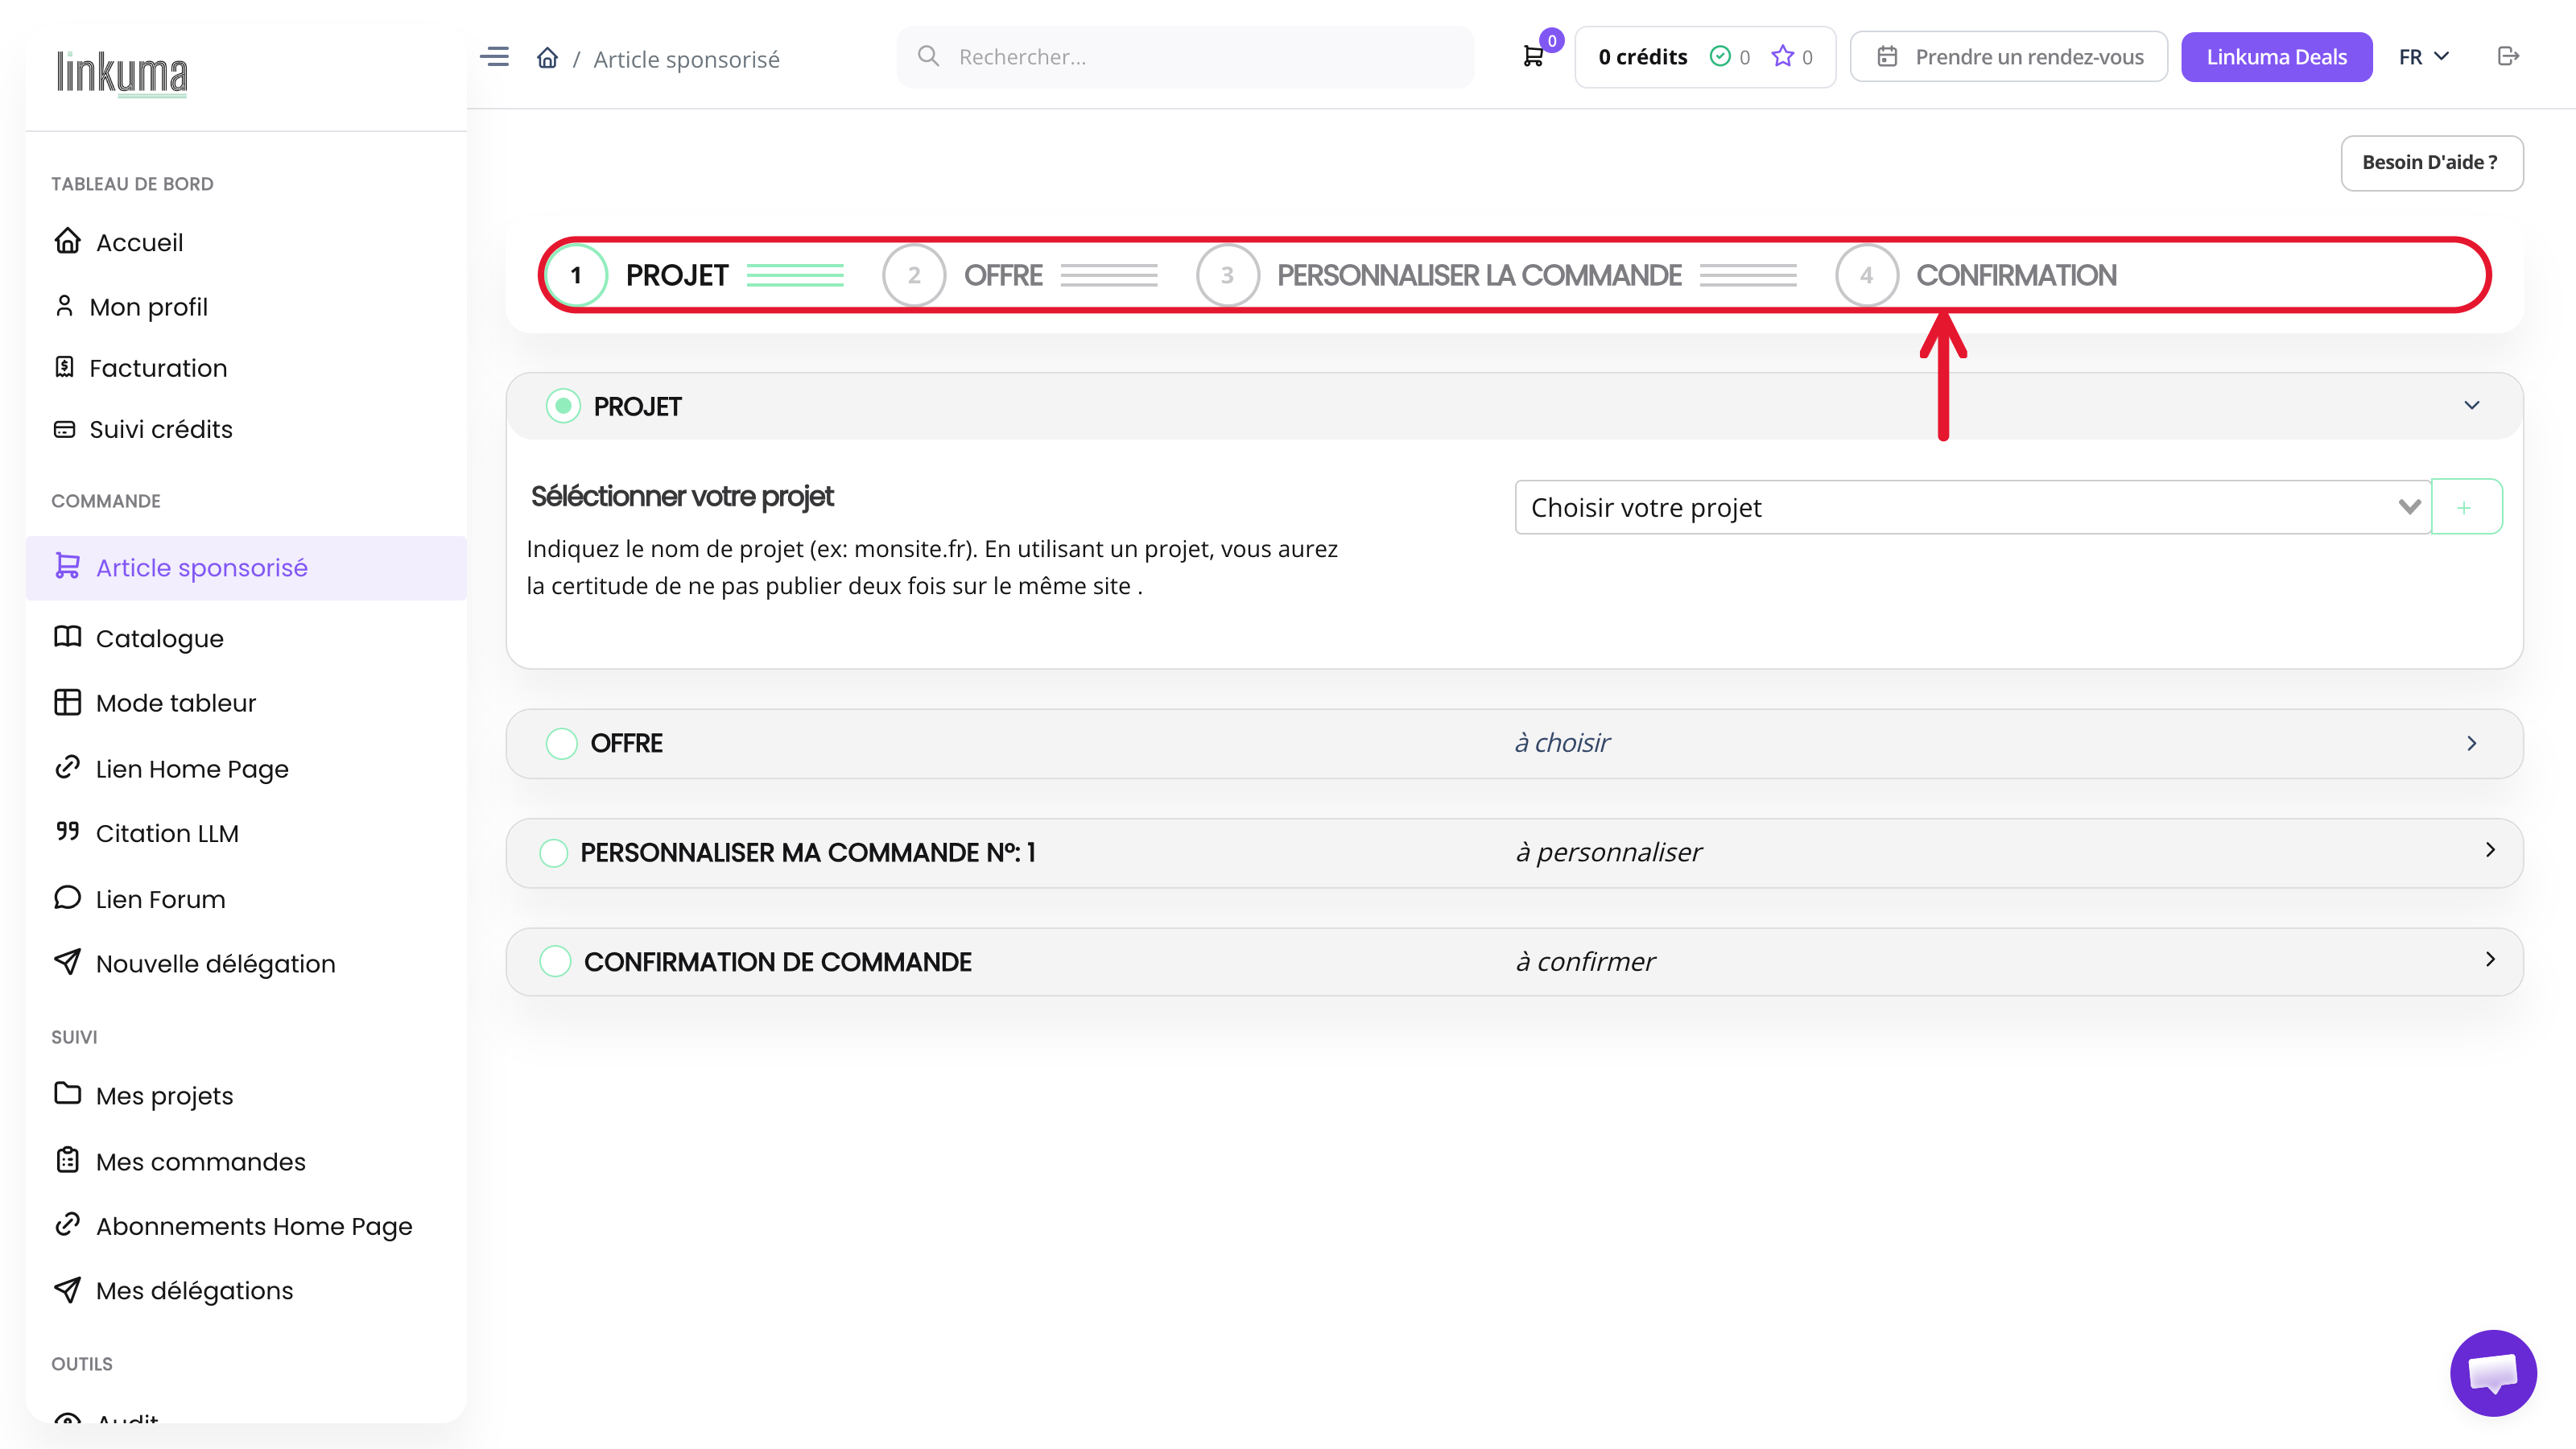Open the shopping cart icon
Viewport: 2576px width, 1449px height.
point(1532,57)
